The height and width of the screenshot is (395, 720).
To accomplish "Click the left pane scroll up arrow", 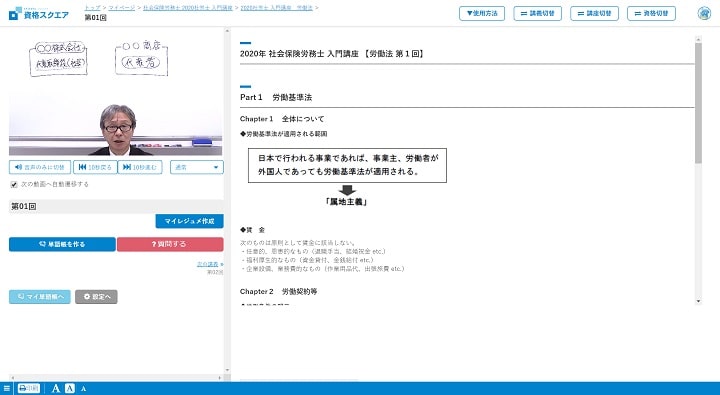I will (x=227, y=32).
